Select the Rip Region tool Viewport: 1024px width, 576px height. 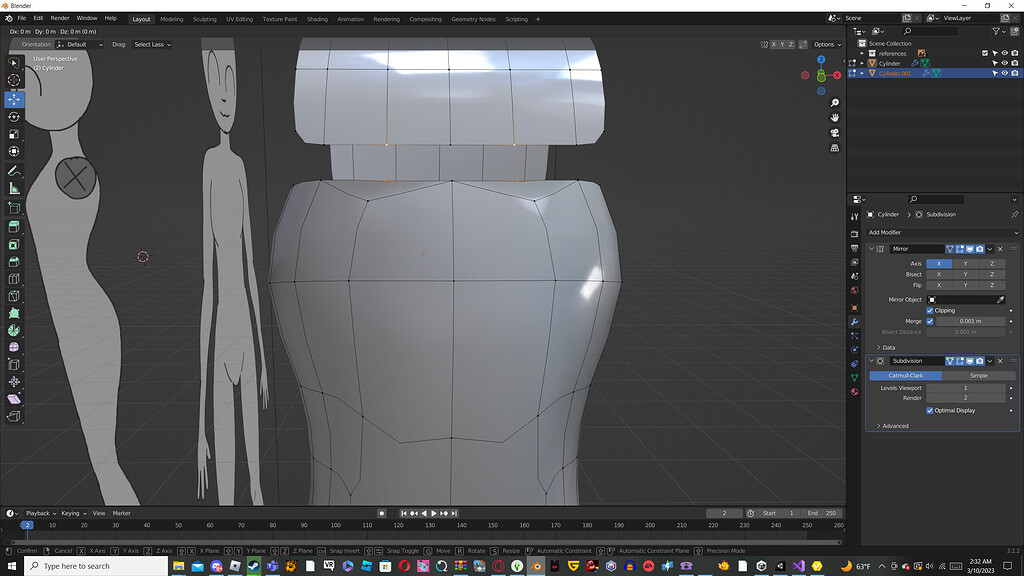click(14, 416)
